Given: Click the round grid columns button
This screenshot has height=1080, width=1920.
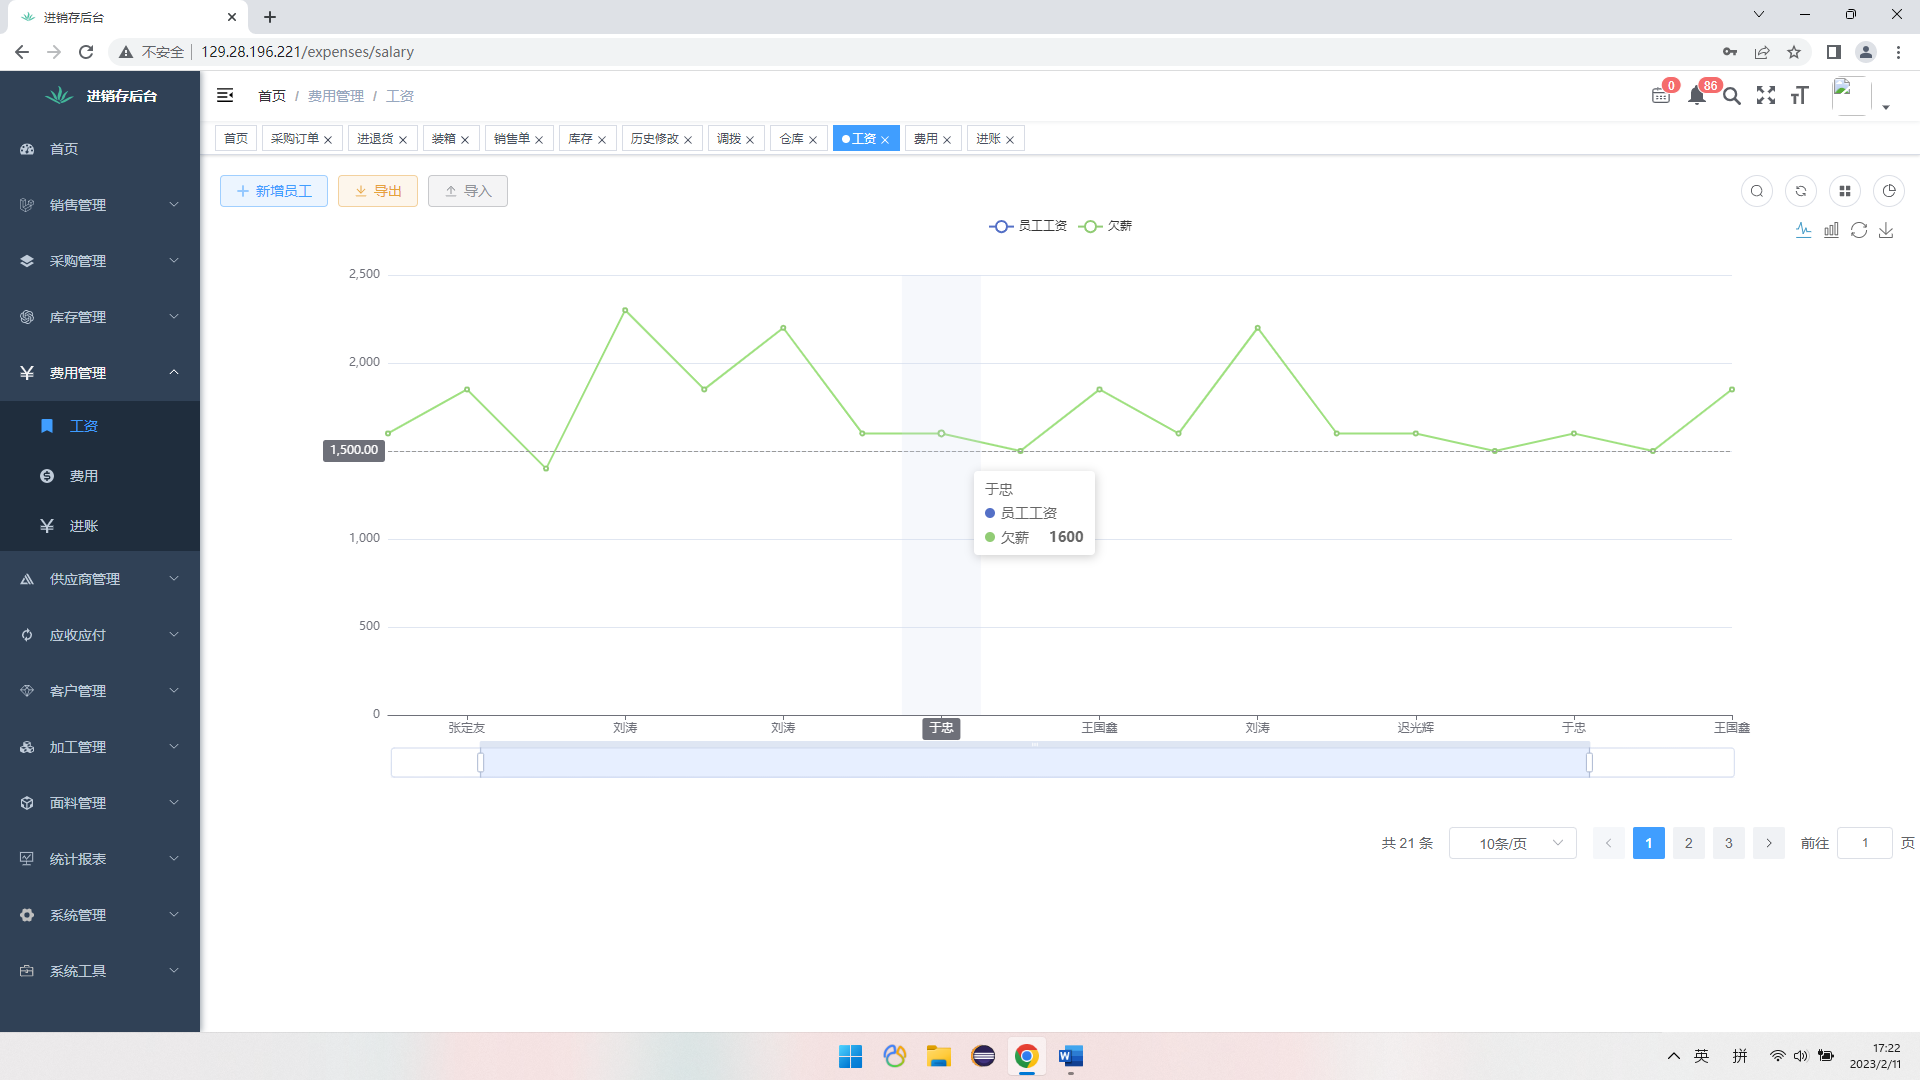Looking at the screenshot, I should [1845, 191].
